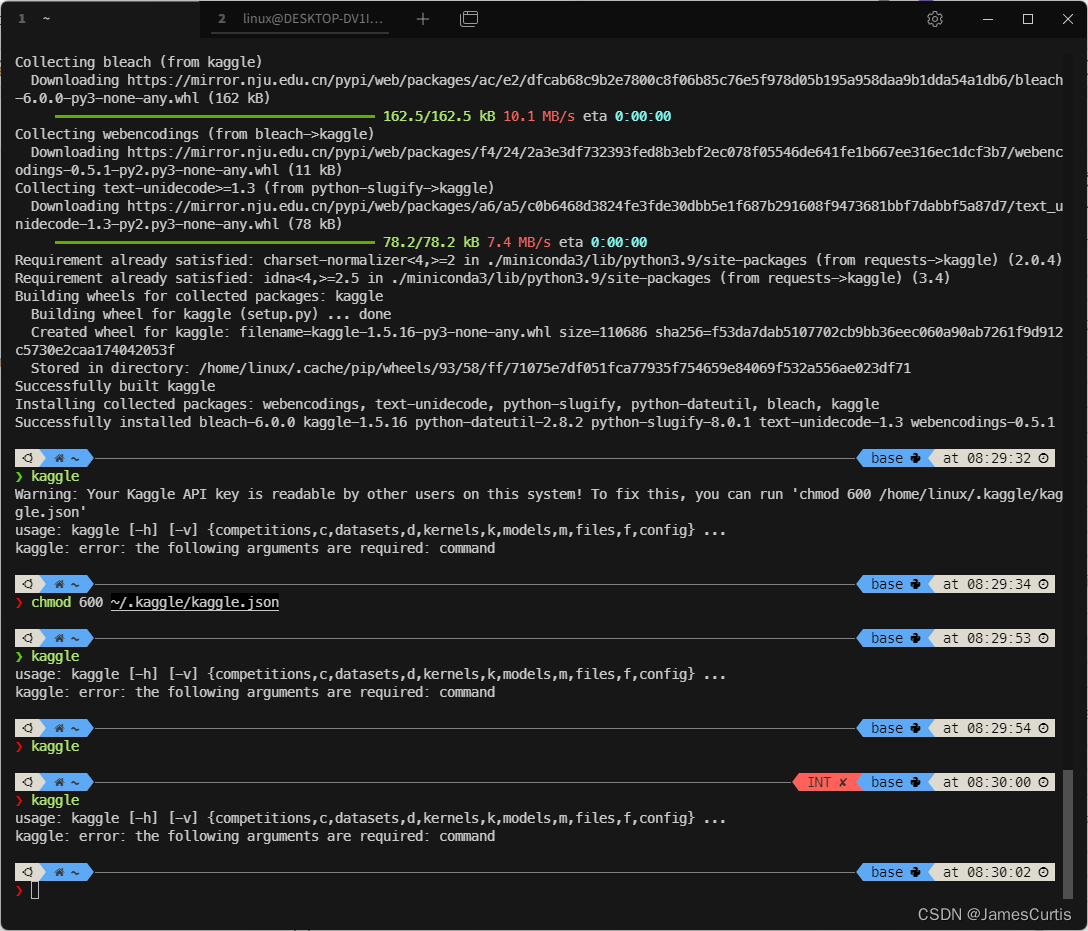Click the text-unidecode download progress bar
This screenshot has width=1088, height=931.
tap(214, 242)
